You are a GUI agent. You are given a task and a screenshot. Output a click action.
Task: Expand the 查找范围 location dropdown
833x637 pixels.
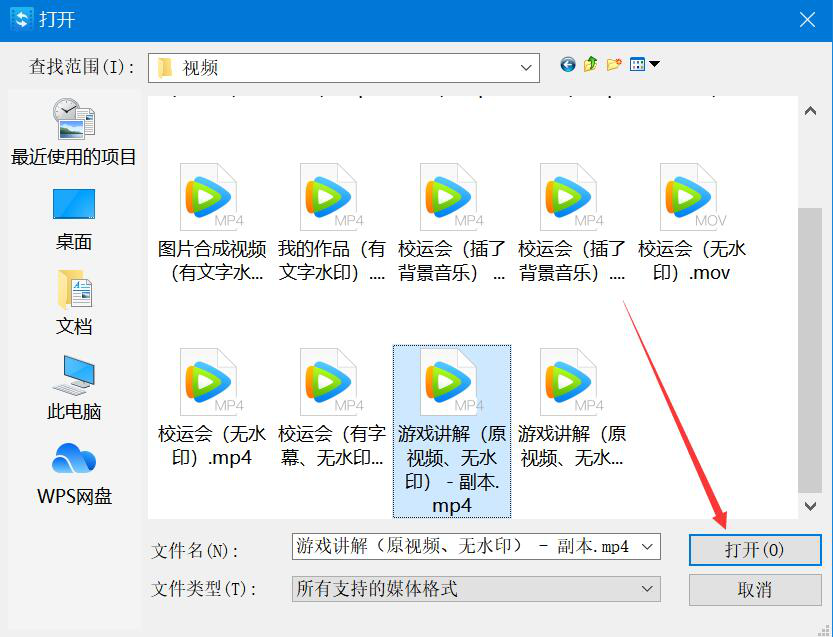tap(527, 67)
